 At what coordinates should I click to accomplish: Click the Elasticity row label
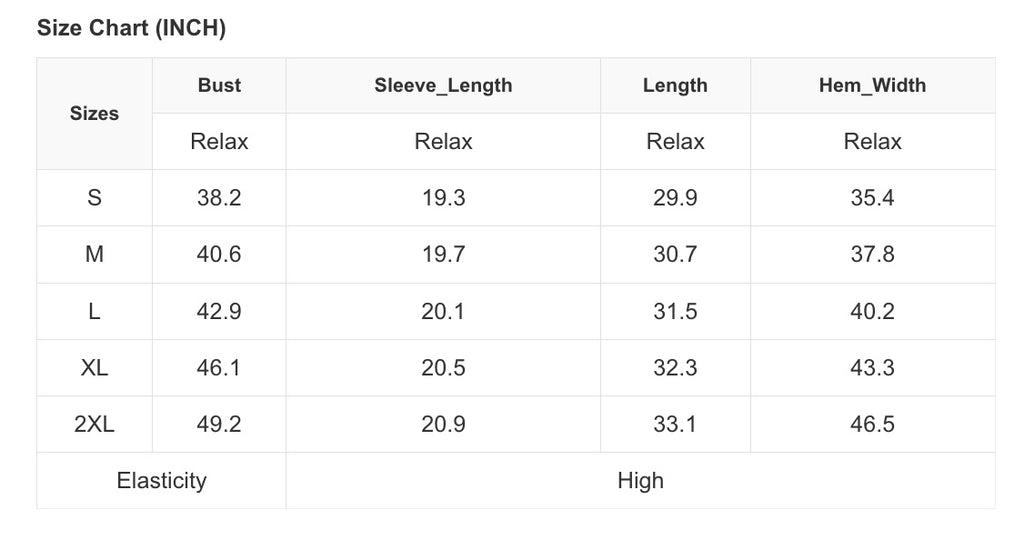(161, 481)
